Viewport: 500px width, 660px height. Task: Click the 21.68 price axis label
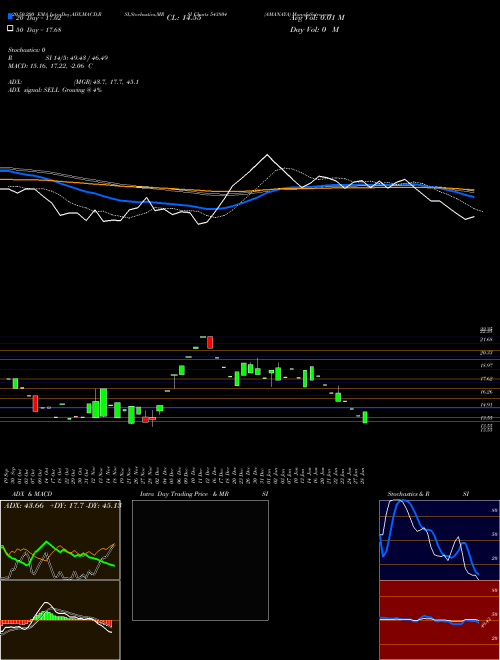(x=486, y=339)
